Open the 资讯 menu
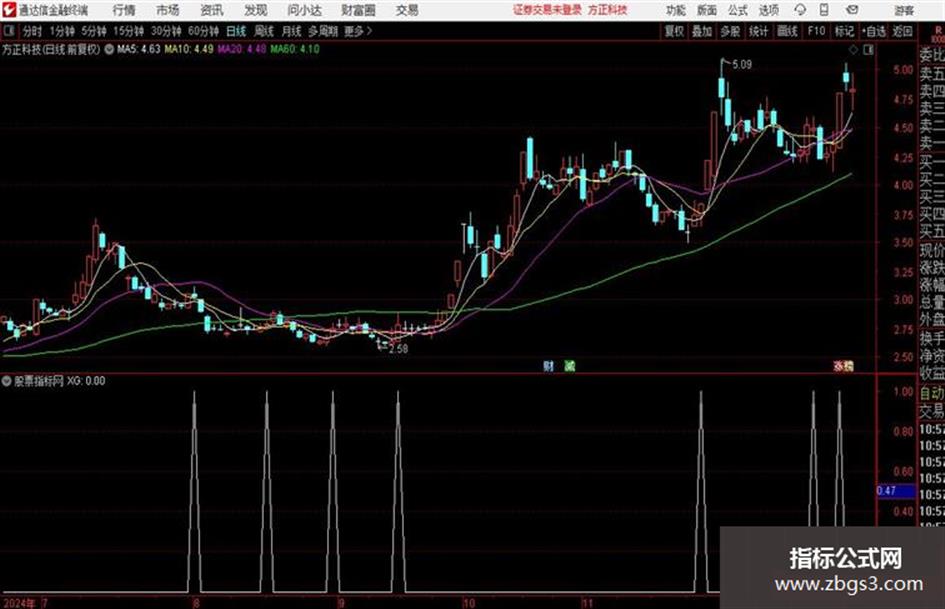 point(212,10)
